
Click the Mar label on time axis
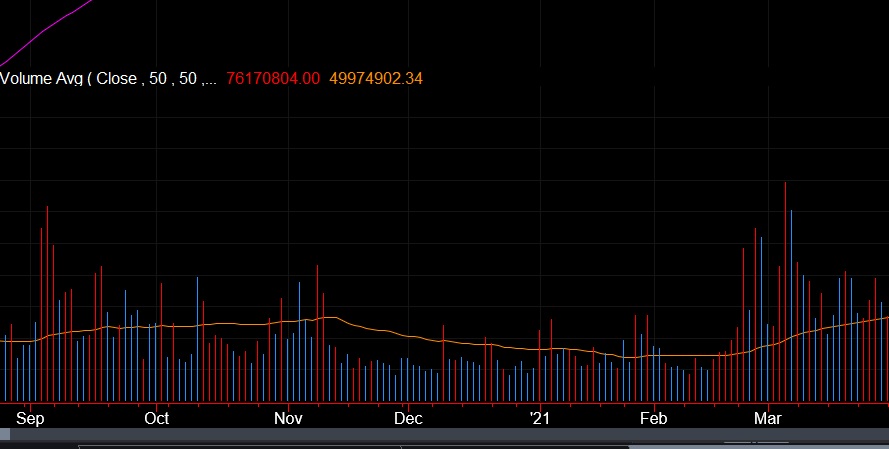[x=767, y=417]
